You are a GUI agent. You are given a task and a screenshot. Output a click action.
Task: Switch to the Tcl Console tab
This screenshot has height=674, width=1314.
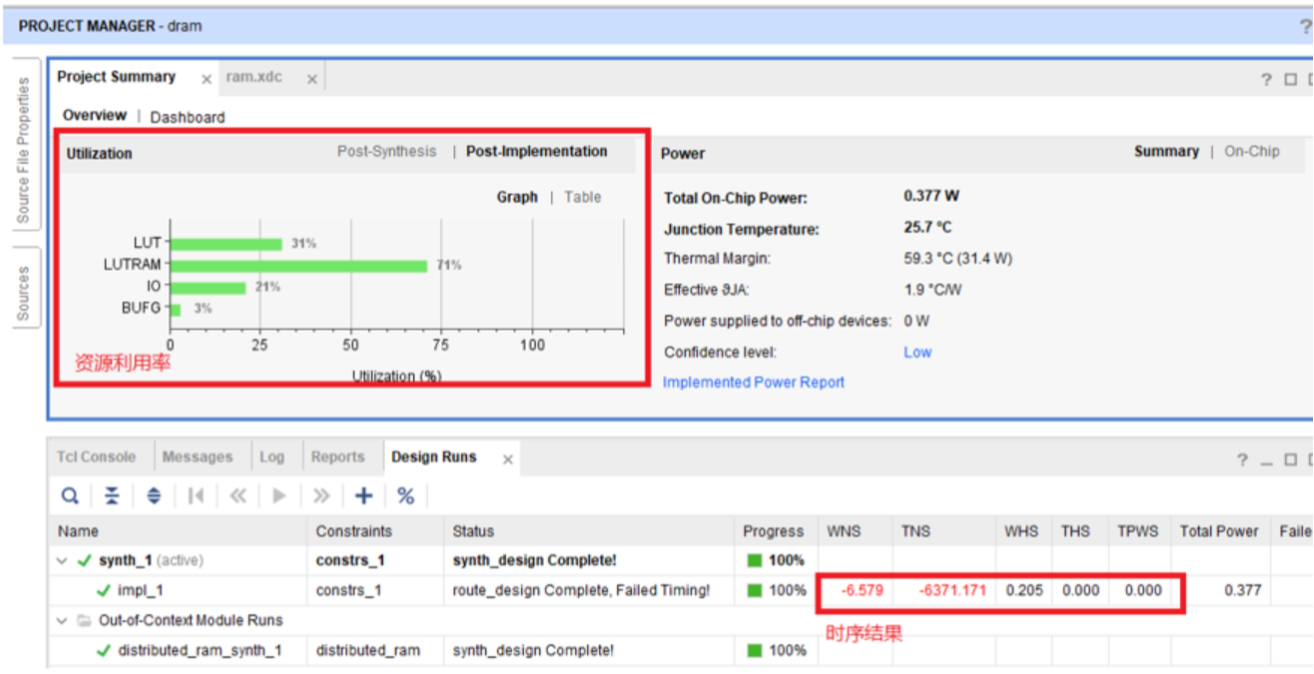pyautogui.click(x=96, y=457)
